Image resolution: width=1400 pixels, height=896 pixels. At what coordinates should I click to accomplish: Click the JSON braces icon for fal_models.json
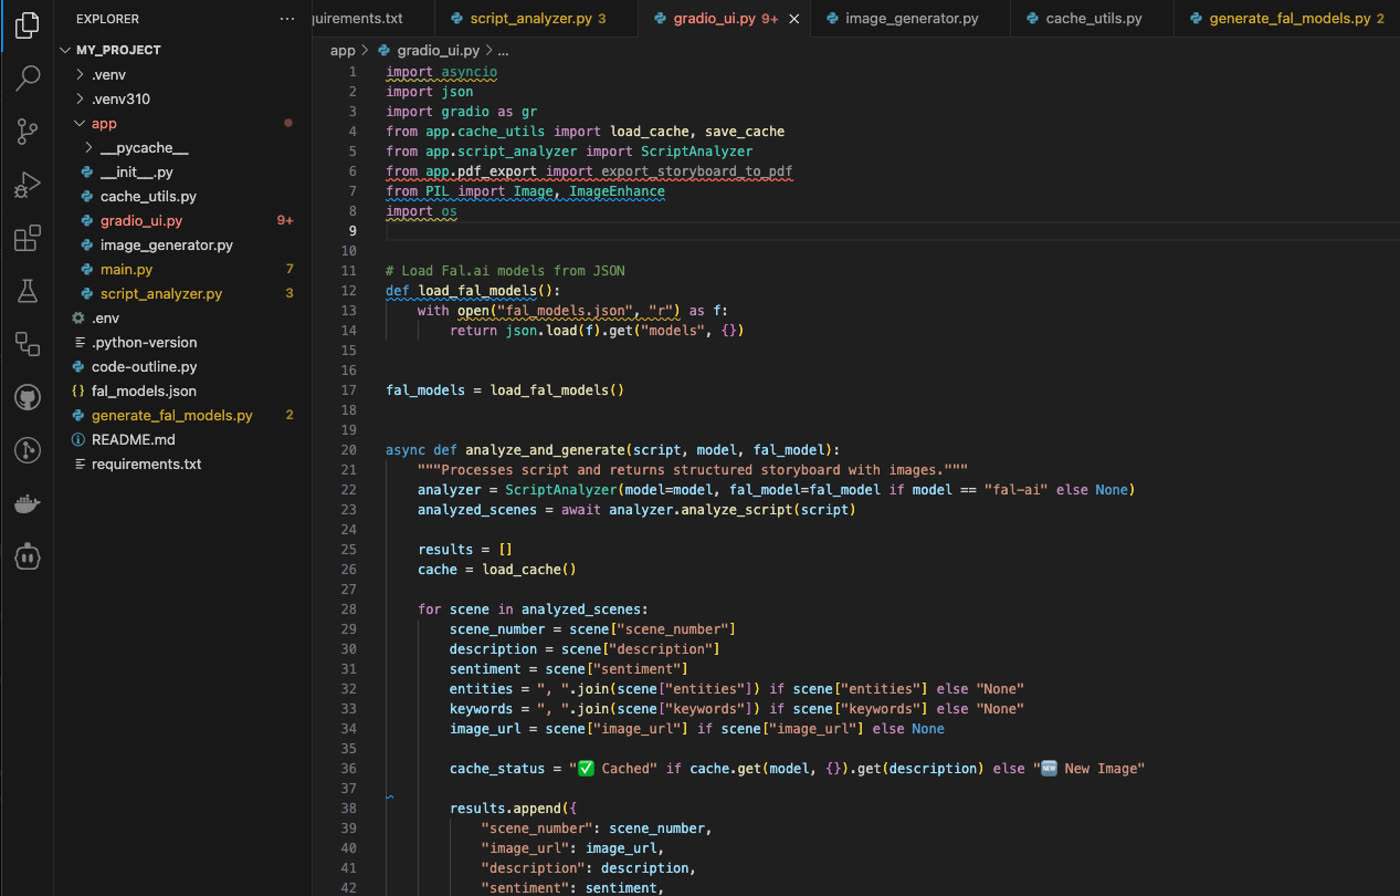click(x=78, y=391)
